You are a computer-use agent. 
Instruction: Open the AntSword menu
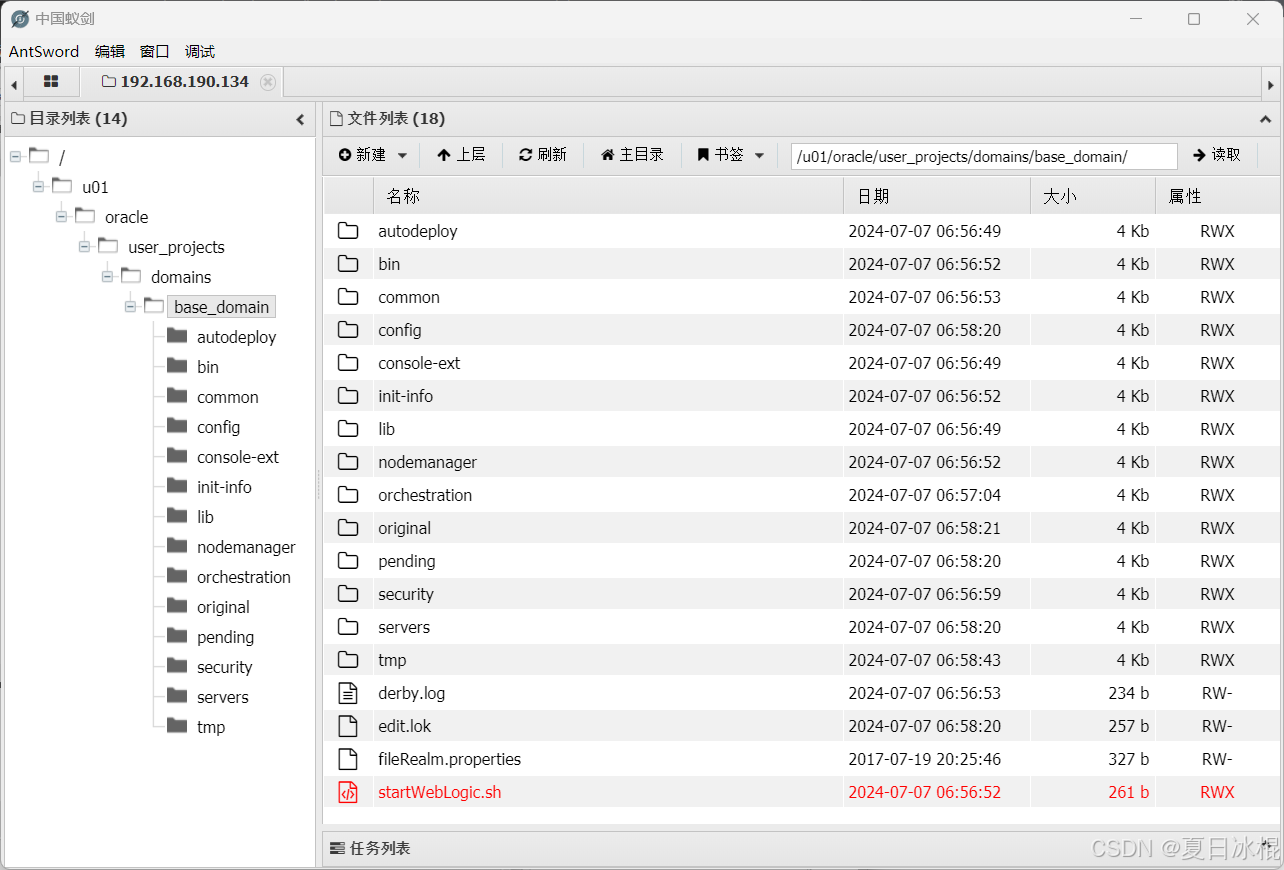44,51
